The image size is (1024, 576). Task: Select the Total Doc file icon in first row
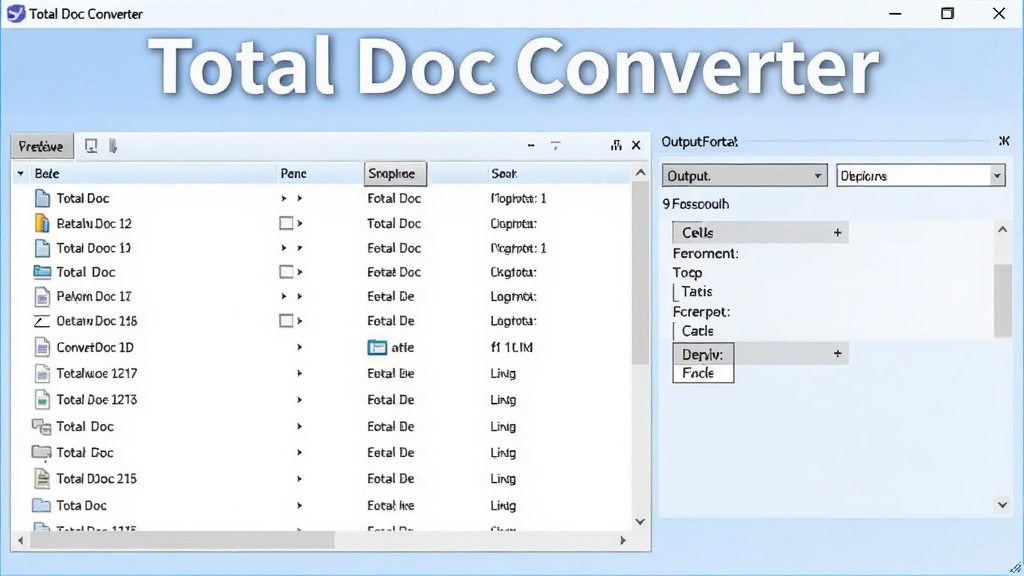click(42, 198)
